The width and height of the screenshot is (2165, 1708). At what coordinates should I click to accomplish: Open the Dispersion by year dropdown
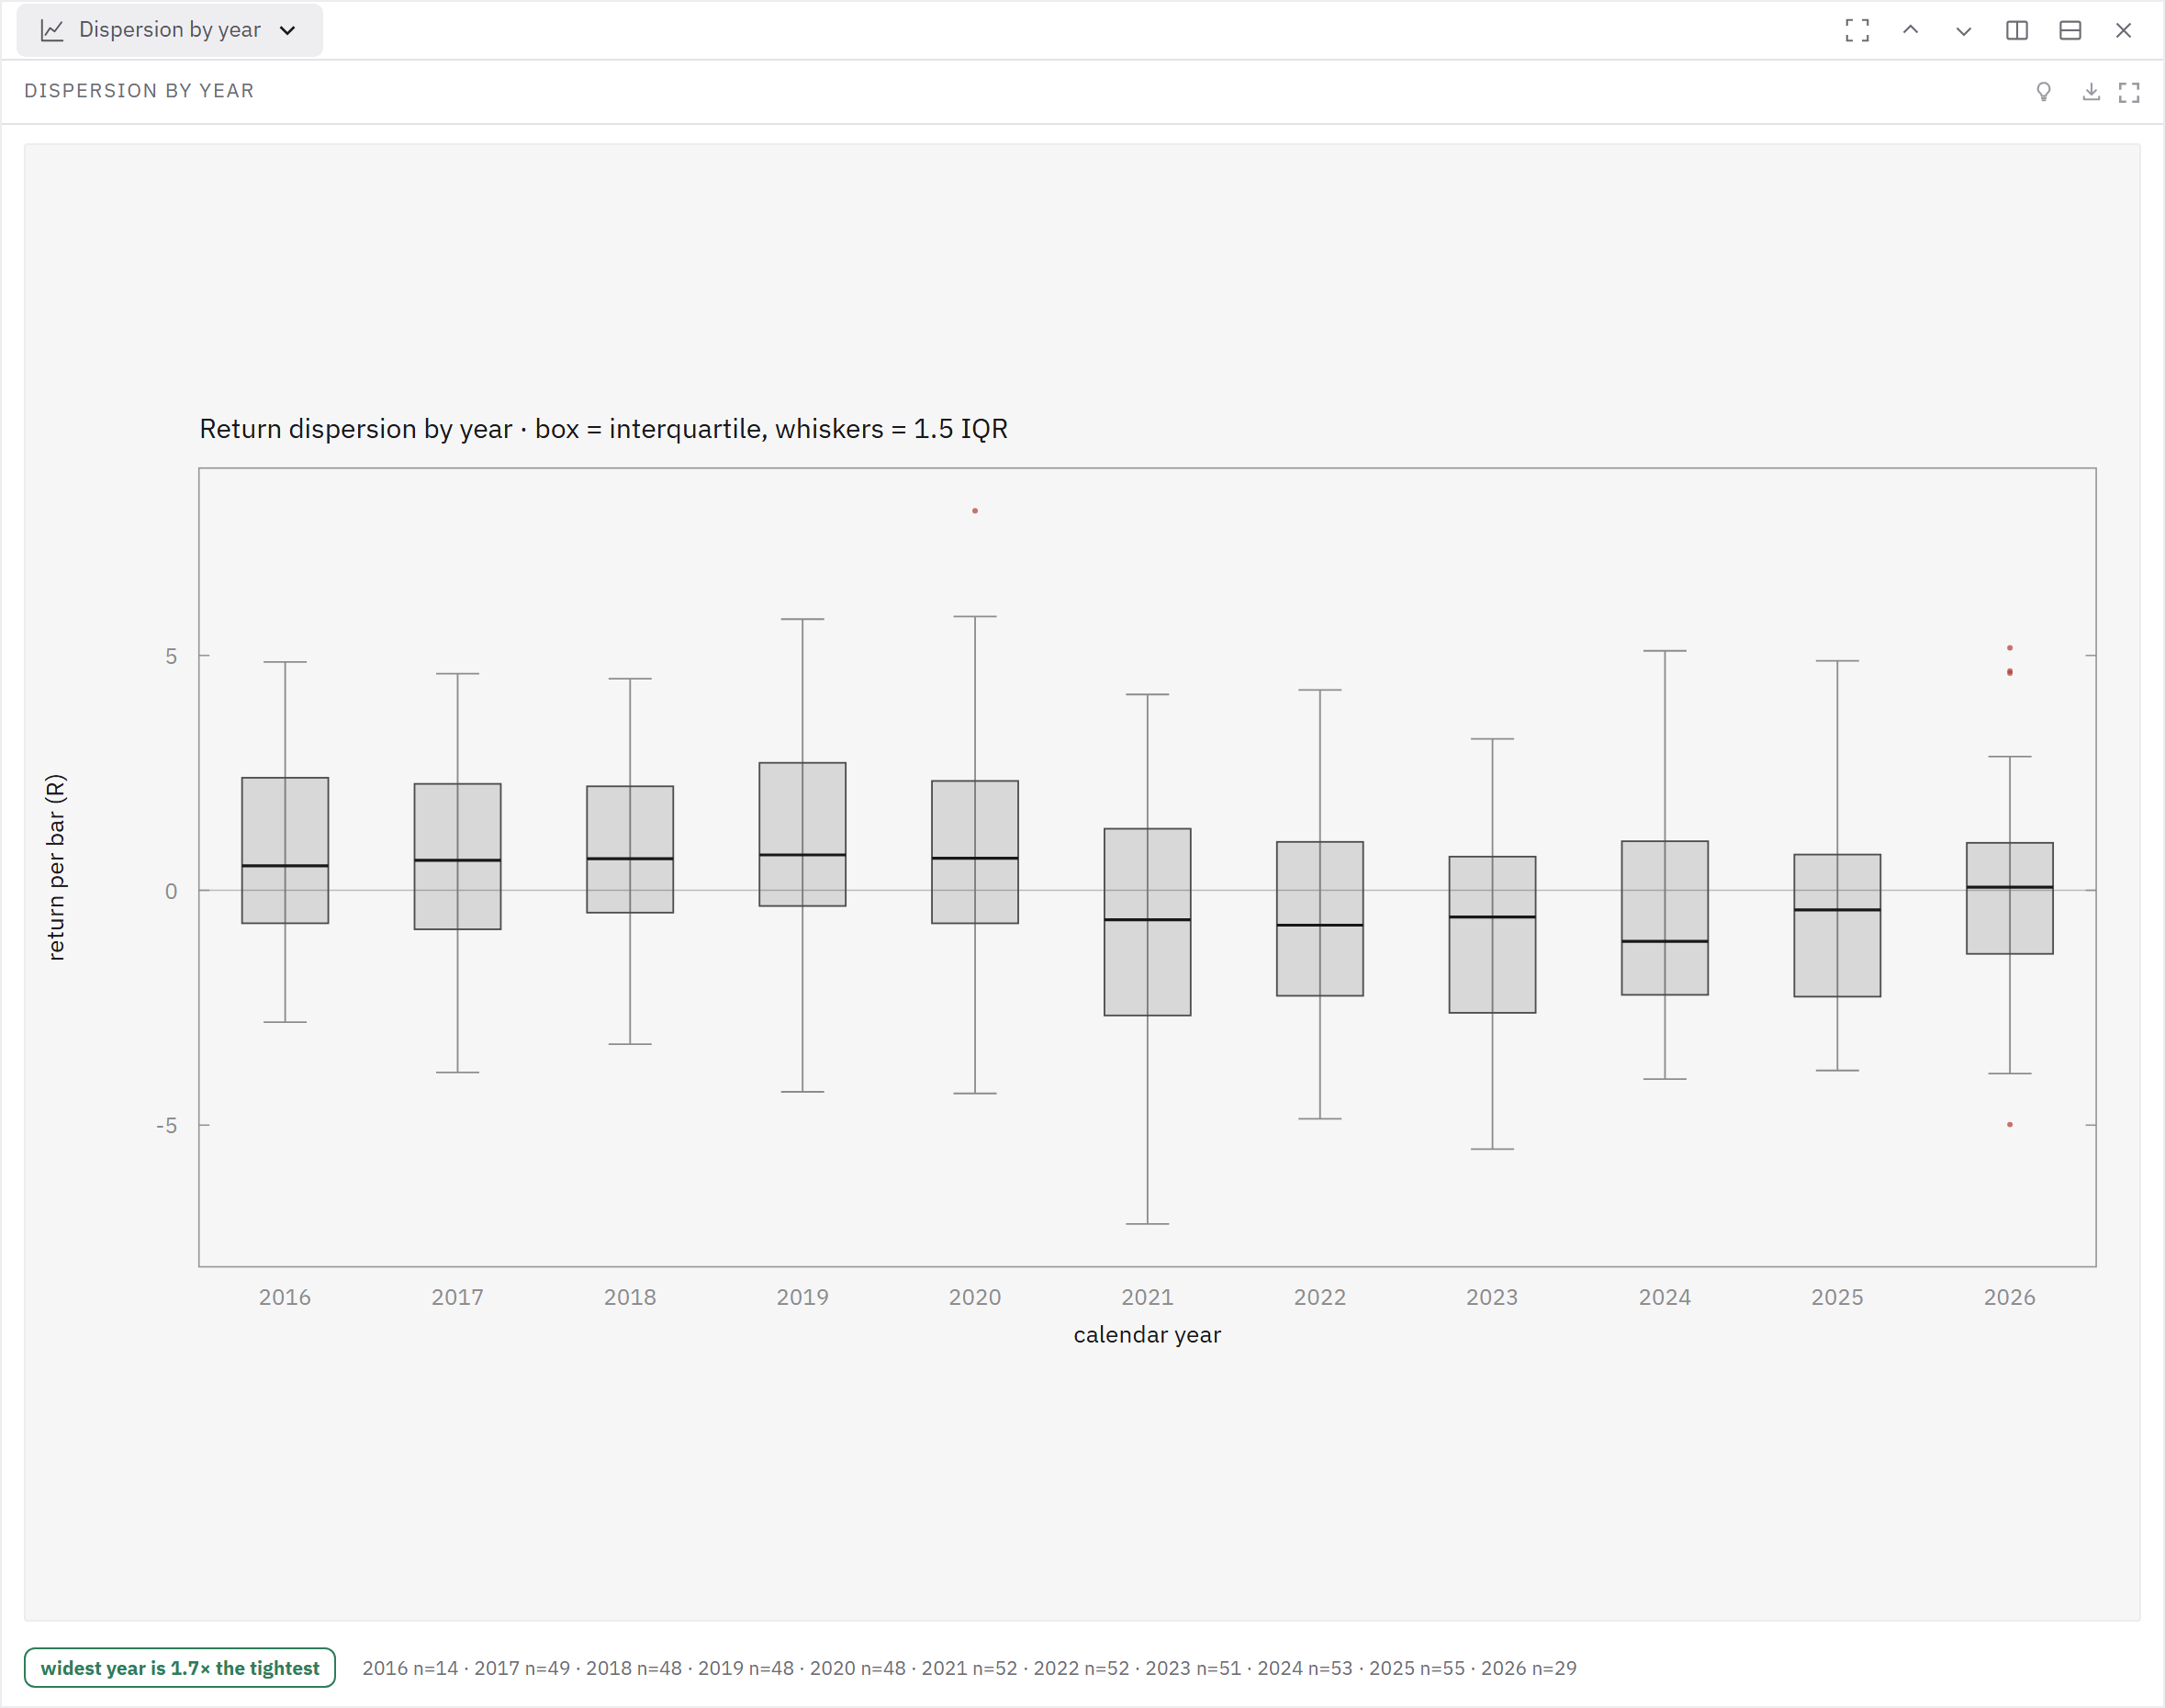(x=169, y=30)
